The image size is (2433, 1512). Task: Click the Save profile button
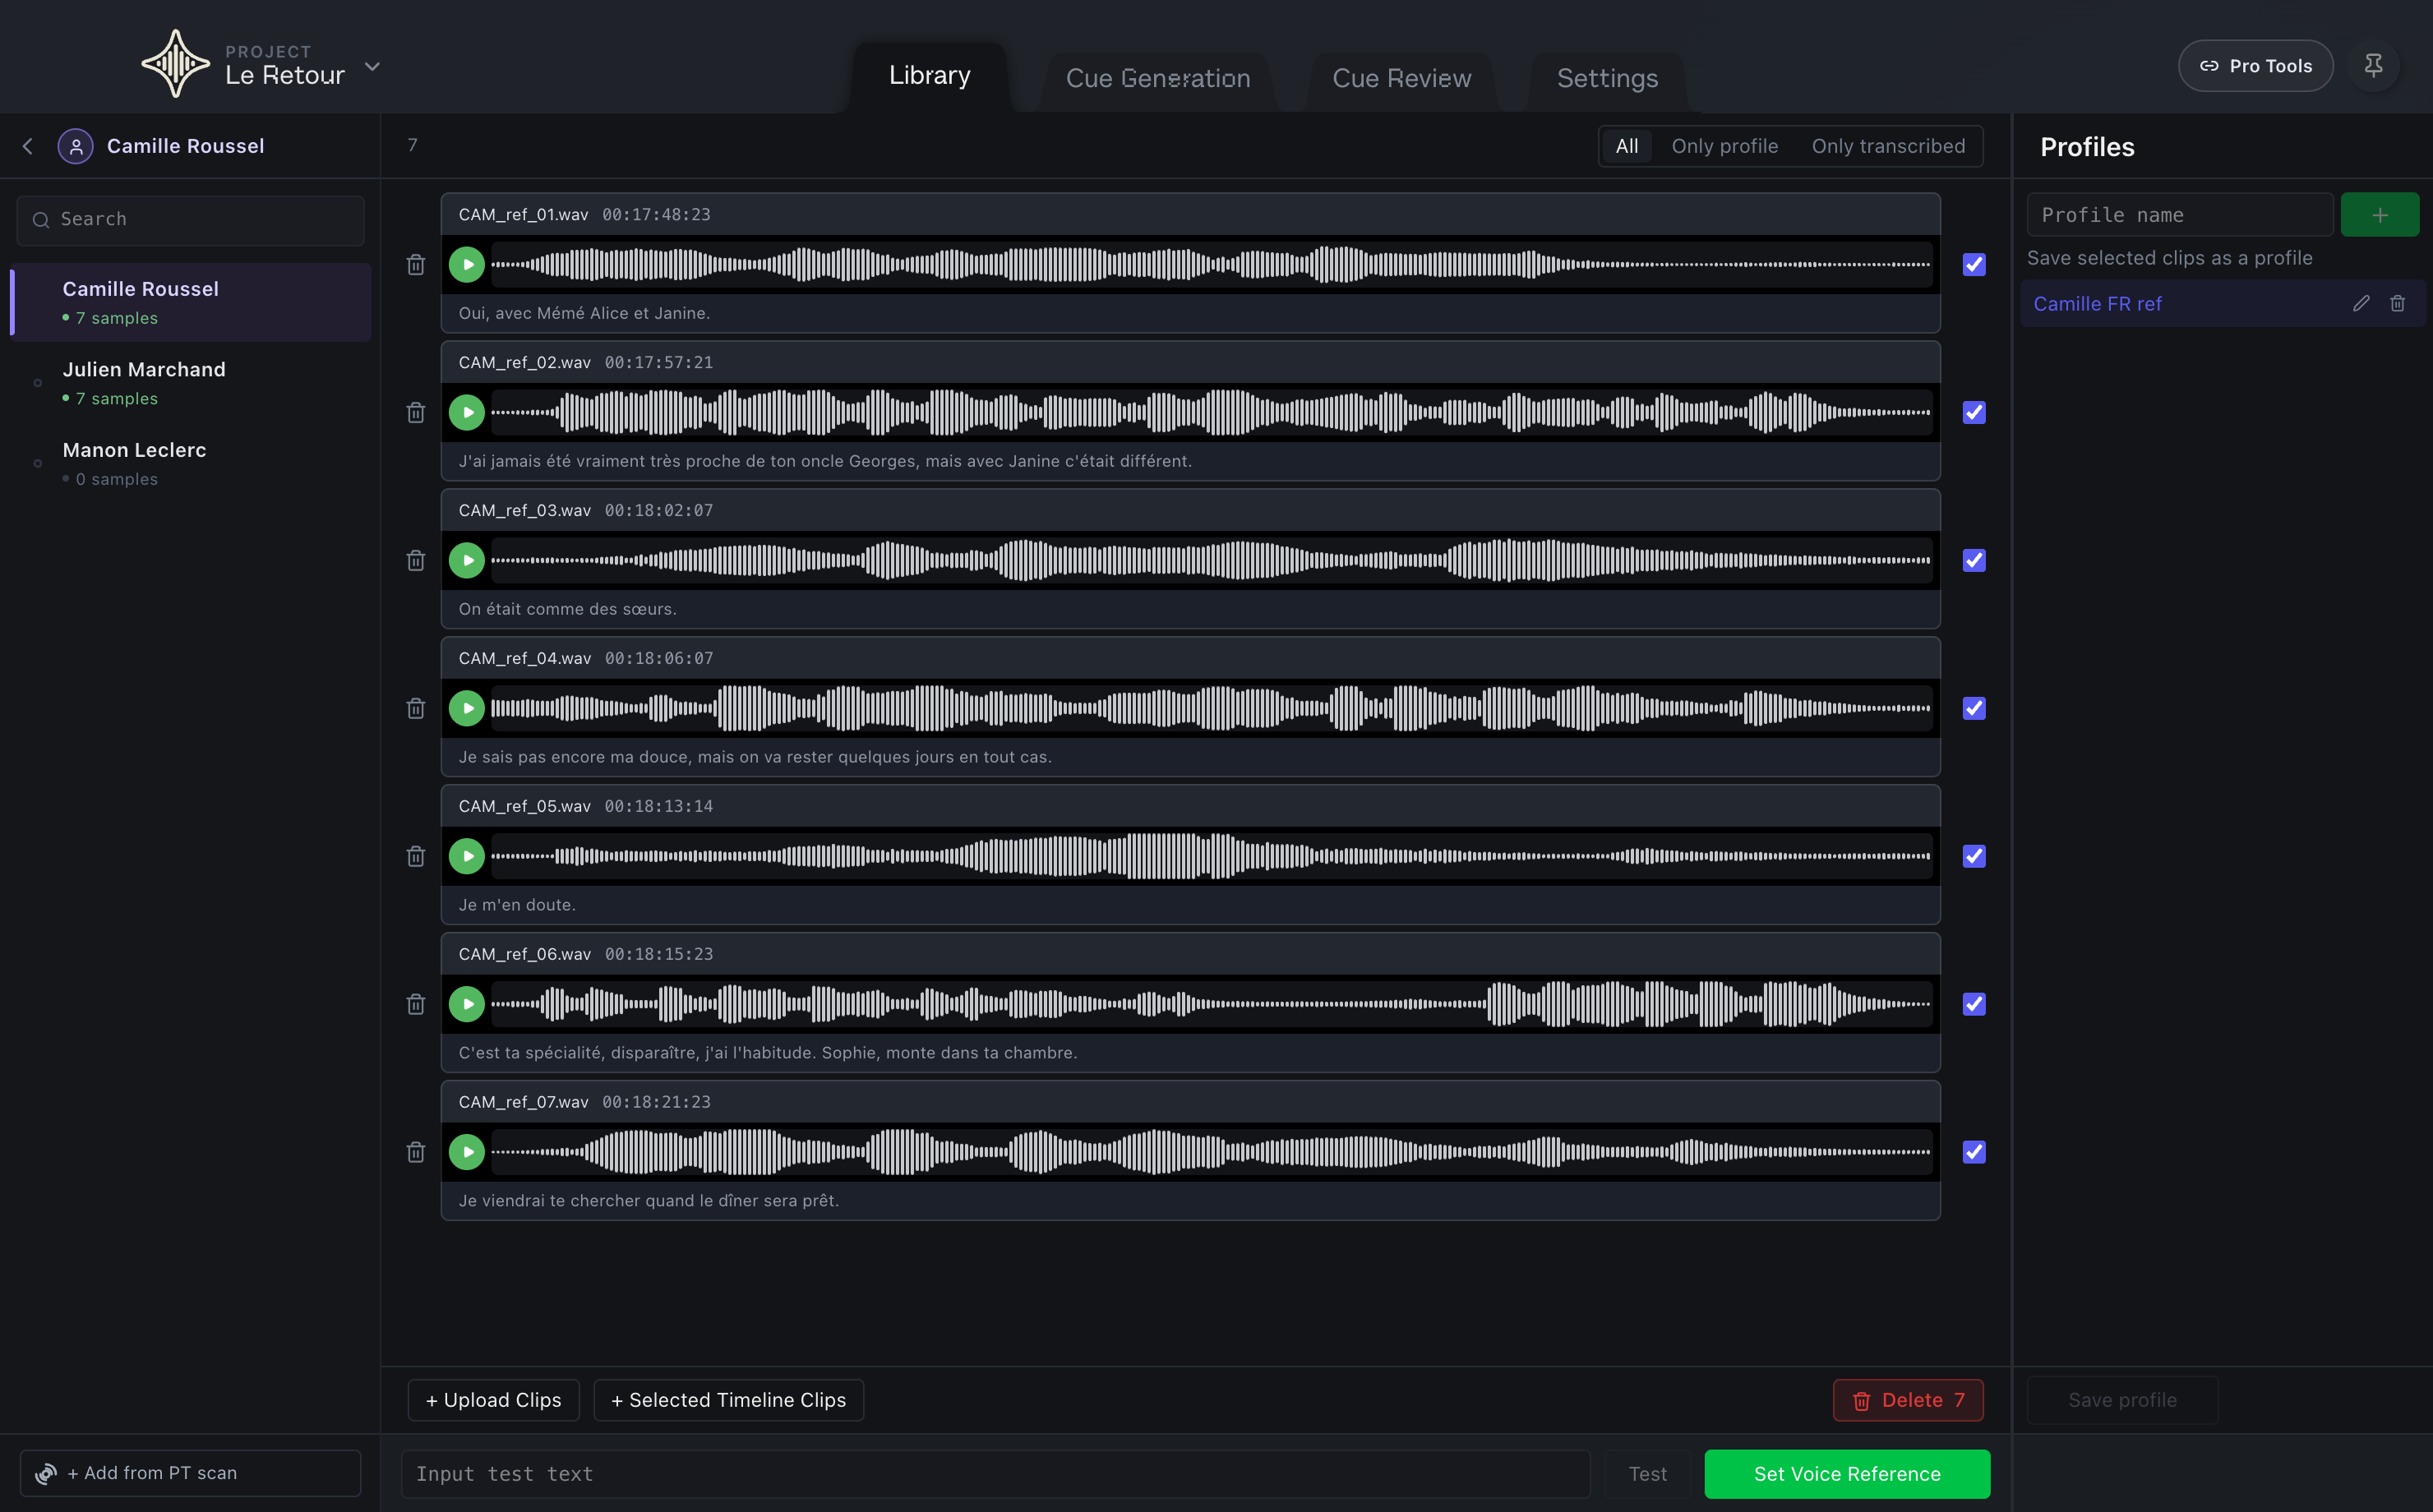click(2122, 1401)
